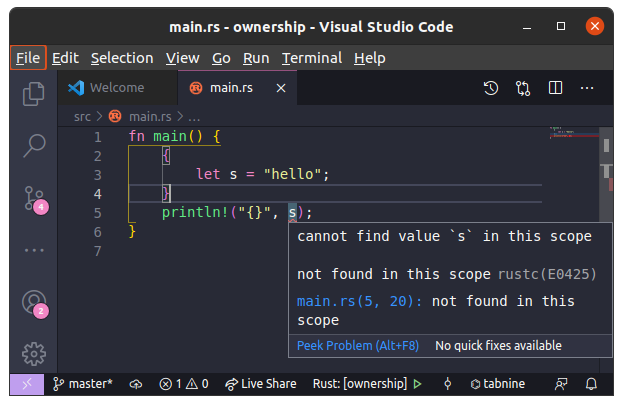
Task: Open Source Control view with 4 changes
Action: (x=35, y=199)
